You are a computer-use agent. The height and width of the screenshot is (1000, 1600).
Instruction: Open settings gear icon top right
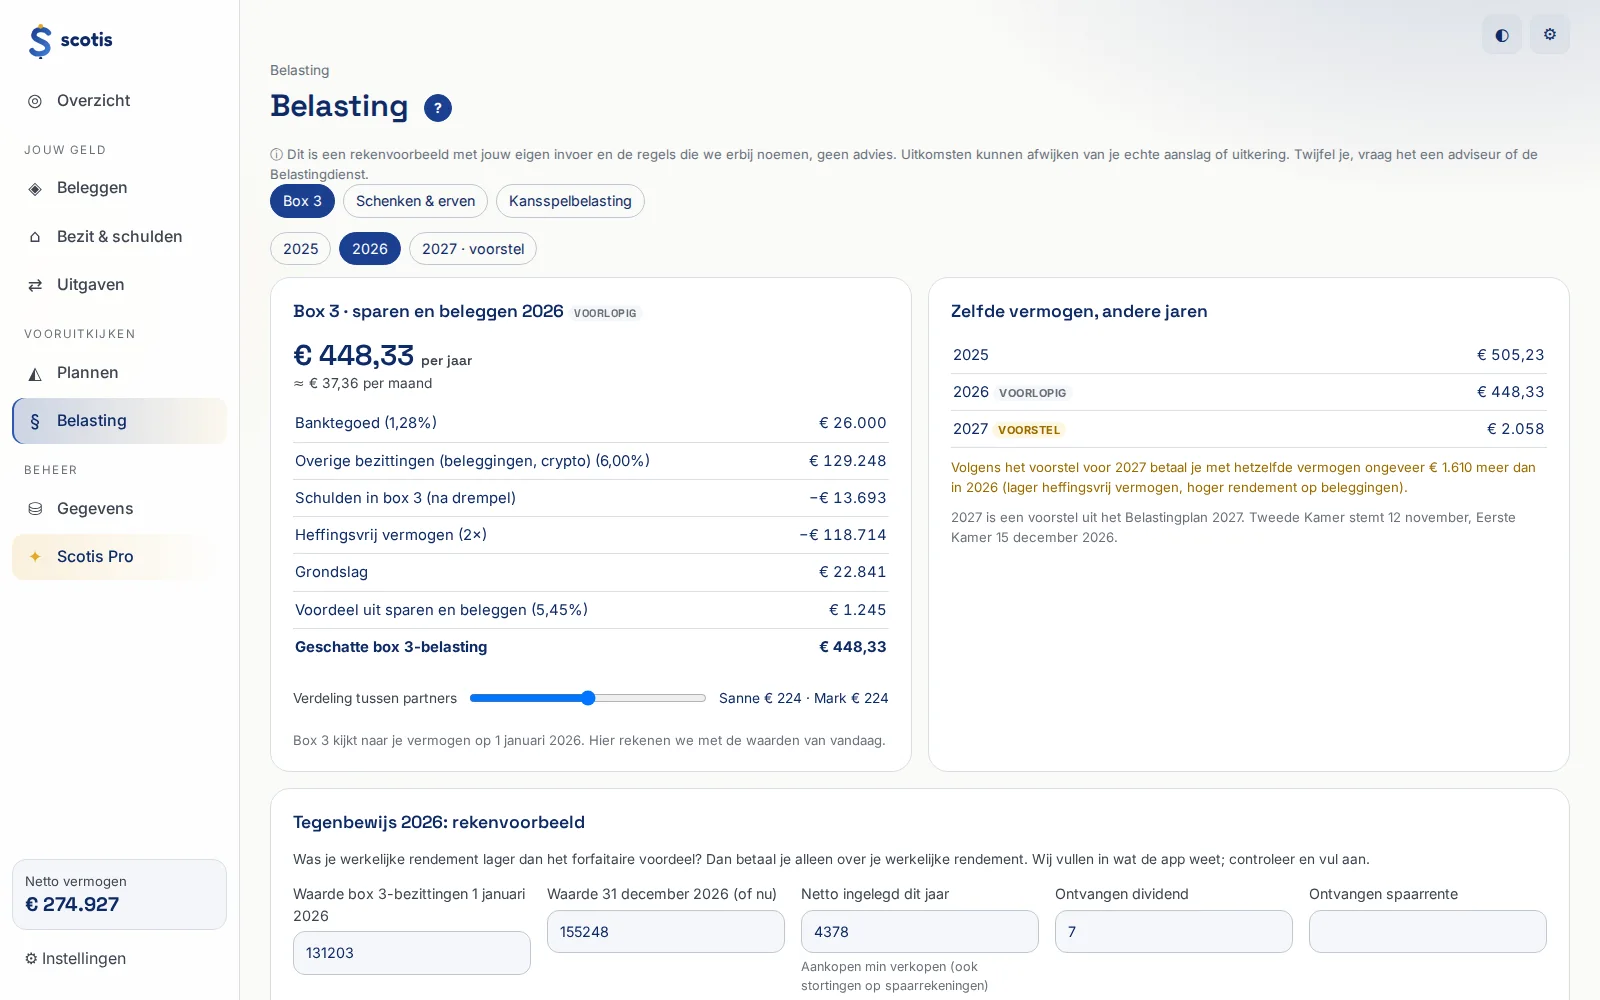pyautogui.click(x=1550, y=35)
